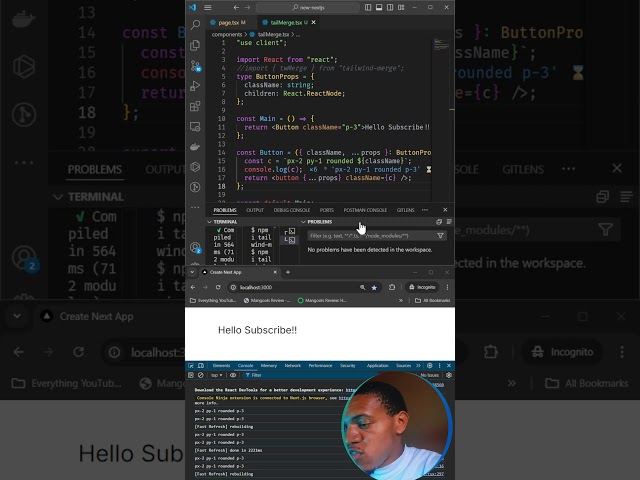Select the POSTMAN CONSOLE panel tab
Image resolution: width=640 pixels, height=480 pixels.
pyautogui.click(x=365, y=210)
